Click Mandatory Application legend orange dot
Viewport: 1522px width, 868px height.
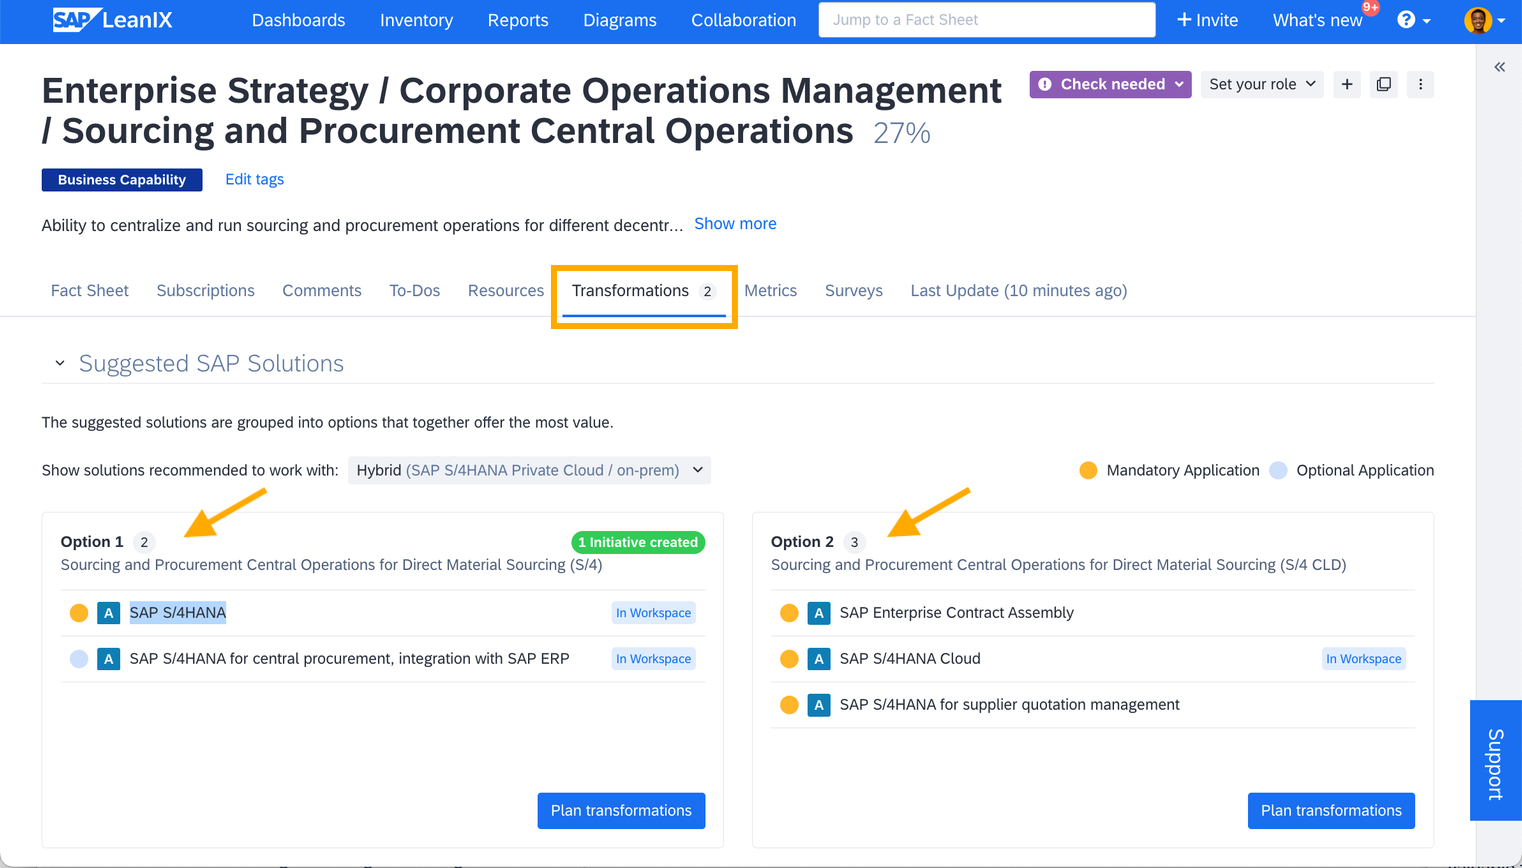click(1088, 470)
